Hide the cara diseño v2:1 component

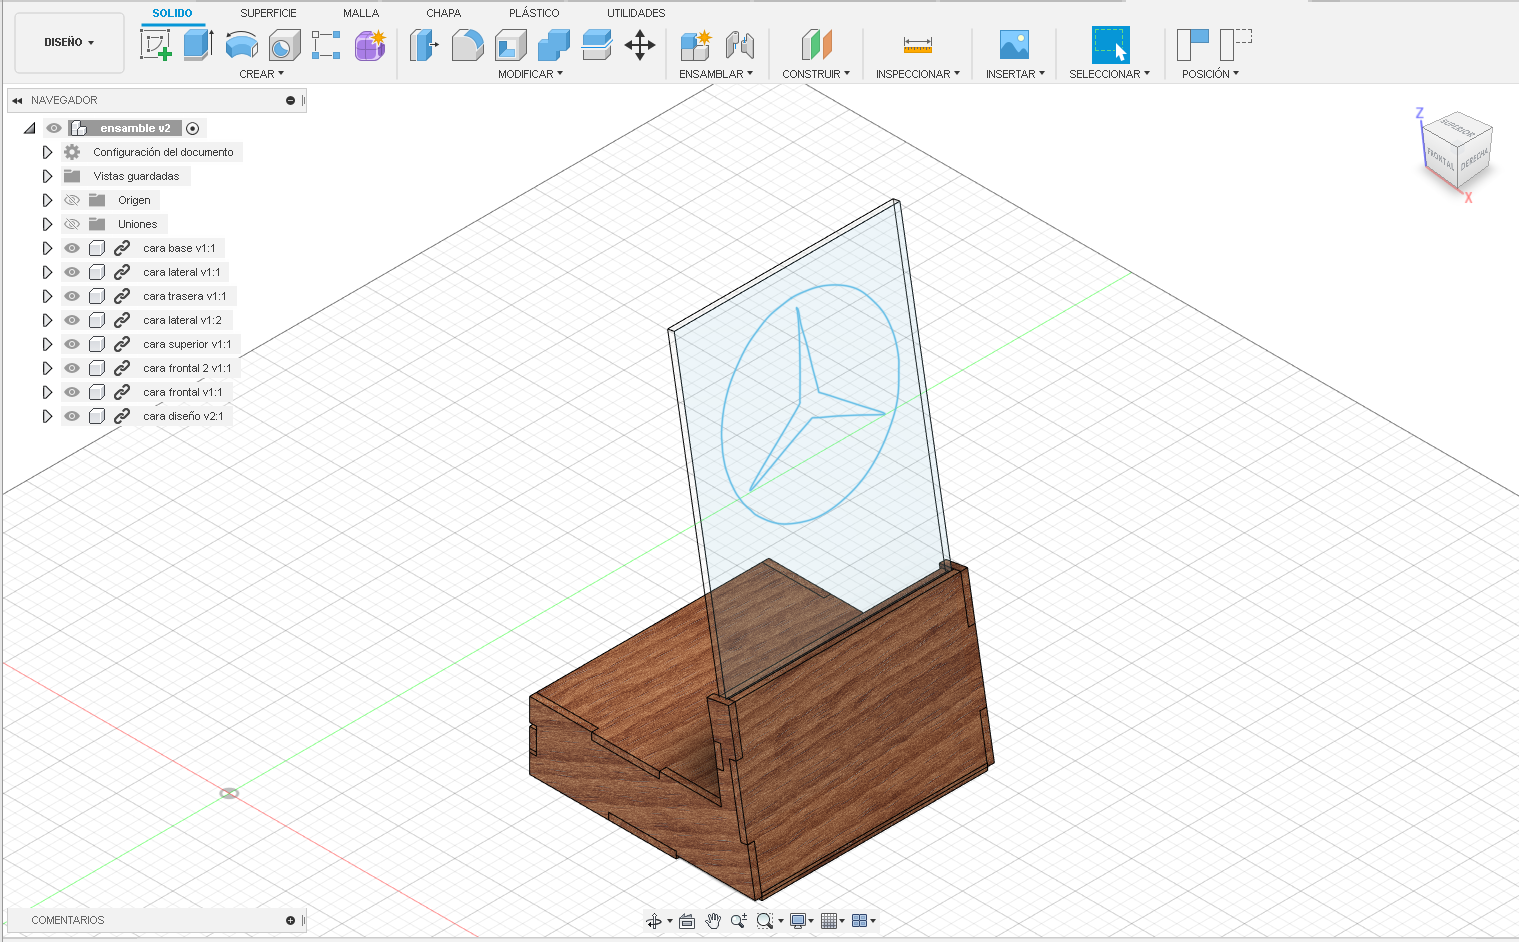(72, 416)
